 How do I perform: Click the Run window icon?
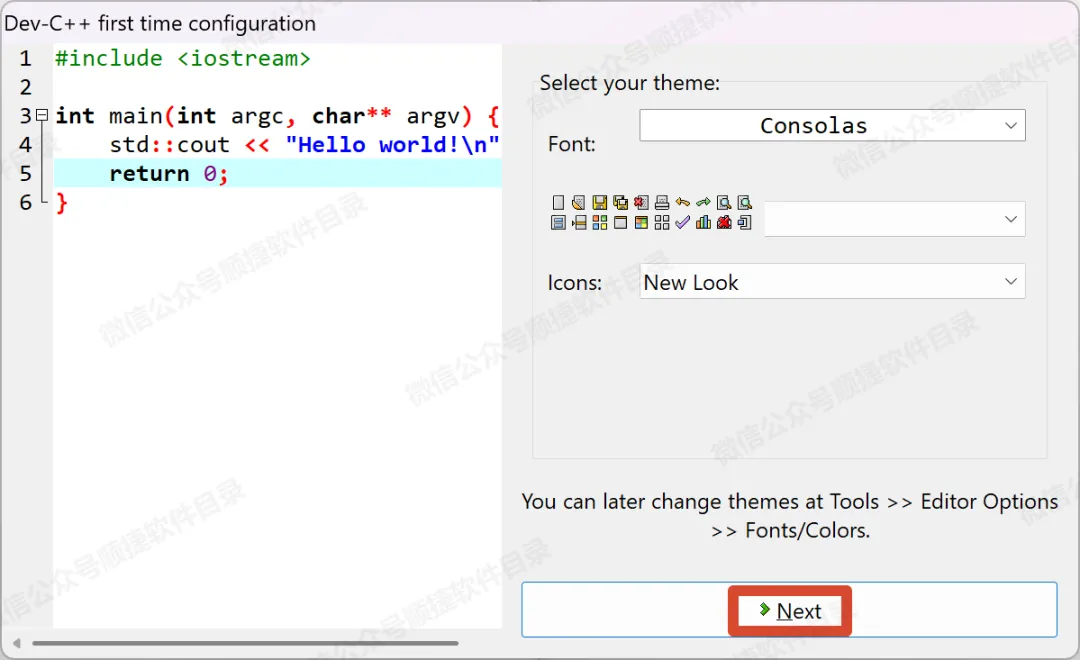(x=621, y=223)
